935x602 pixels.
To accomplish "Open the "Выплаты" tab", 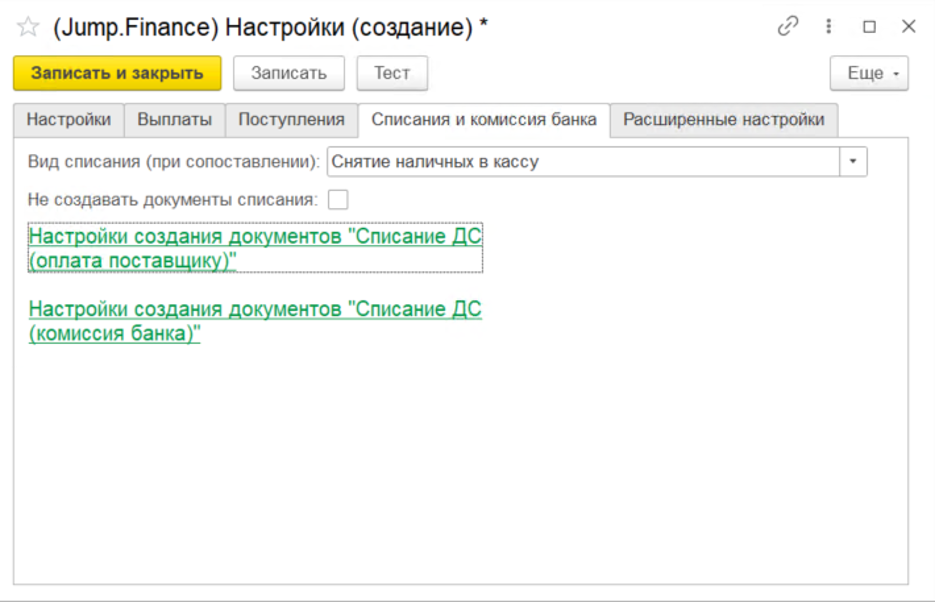I will point(174,120).
